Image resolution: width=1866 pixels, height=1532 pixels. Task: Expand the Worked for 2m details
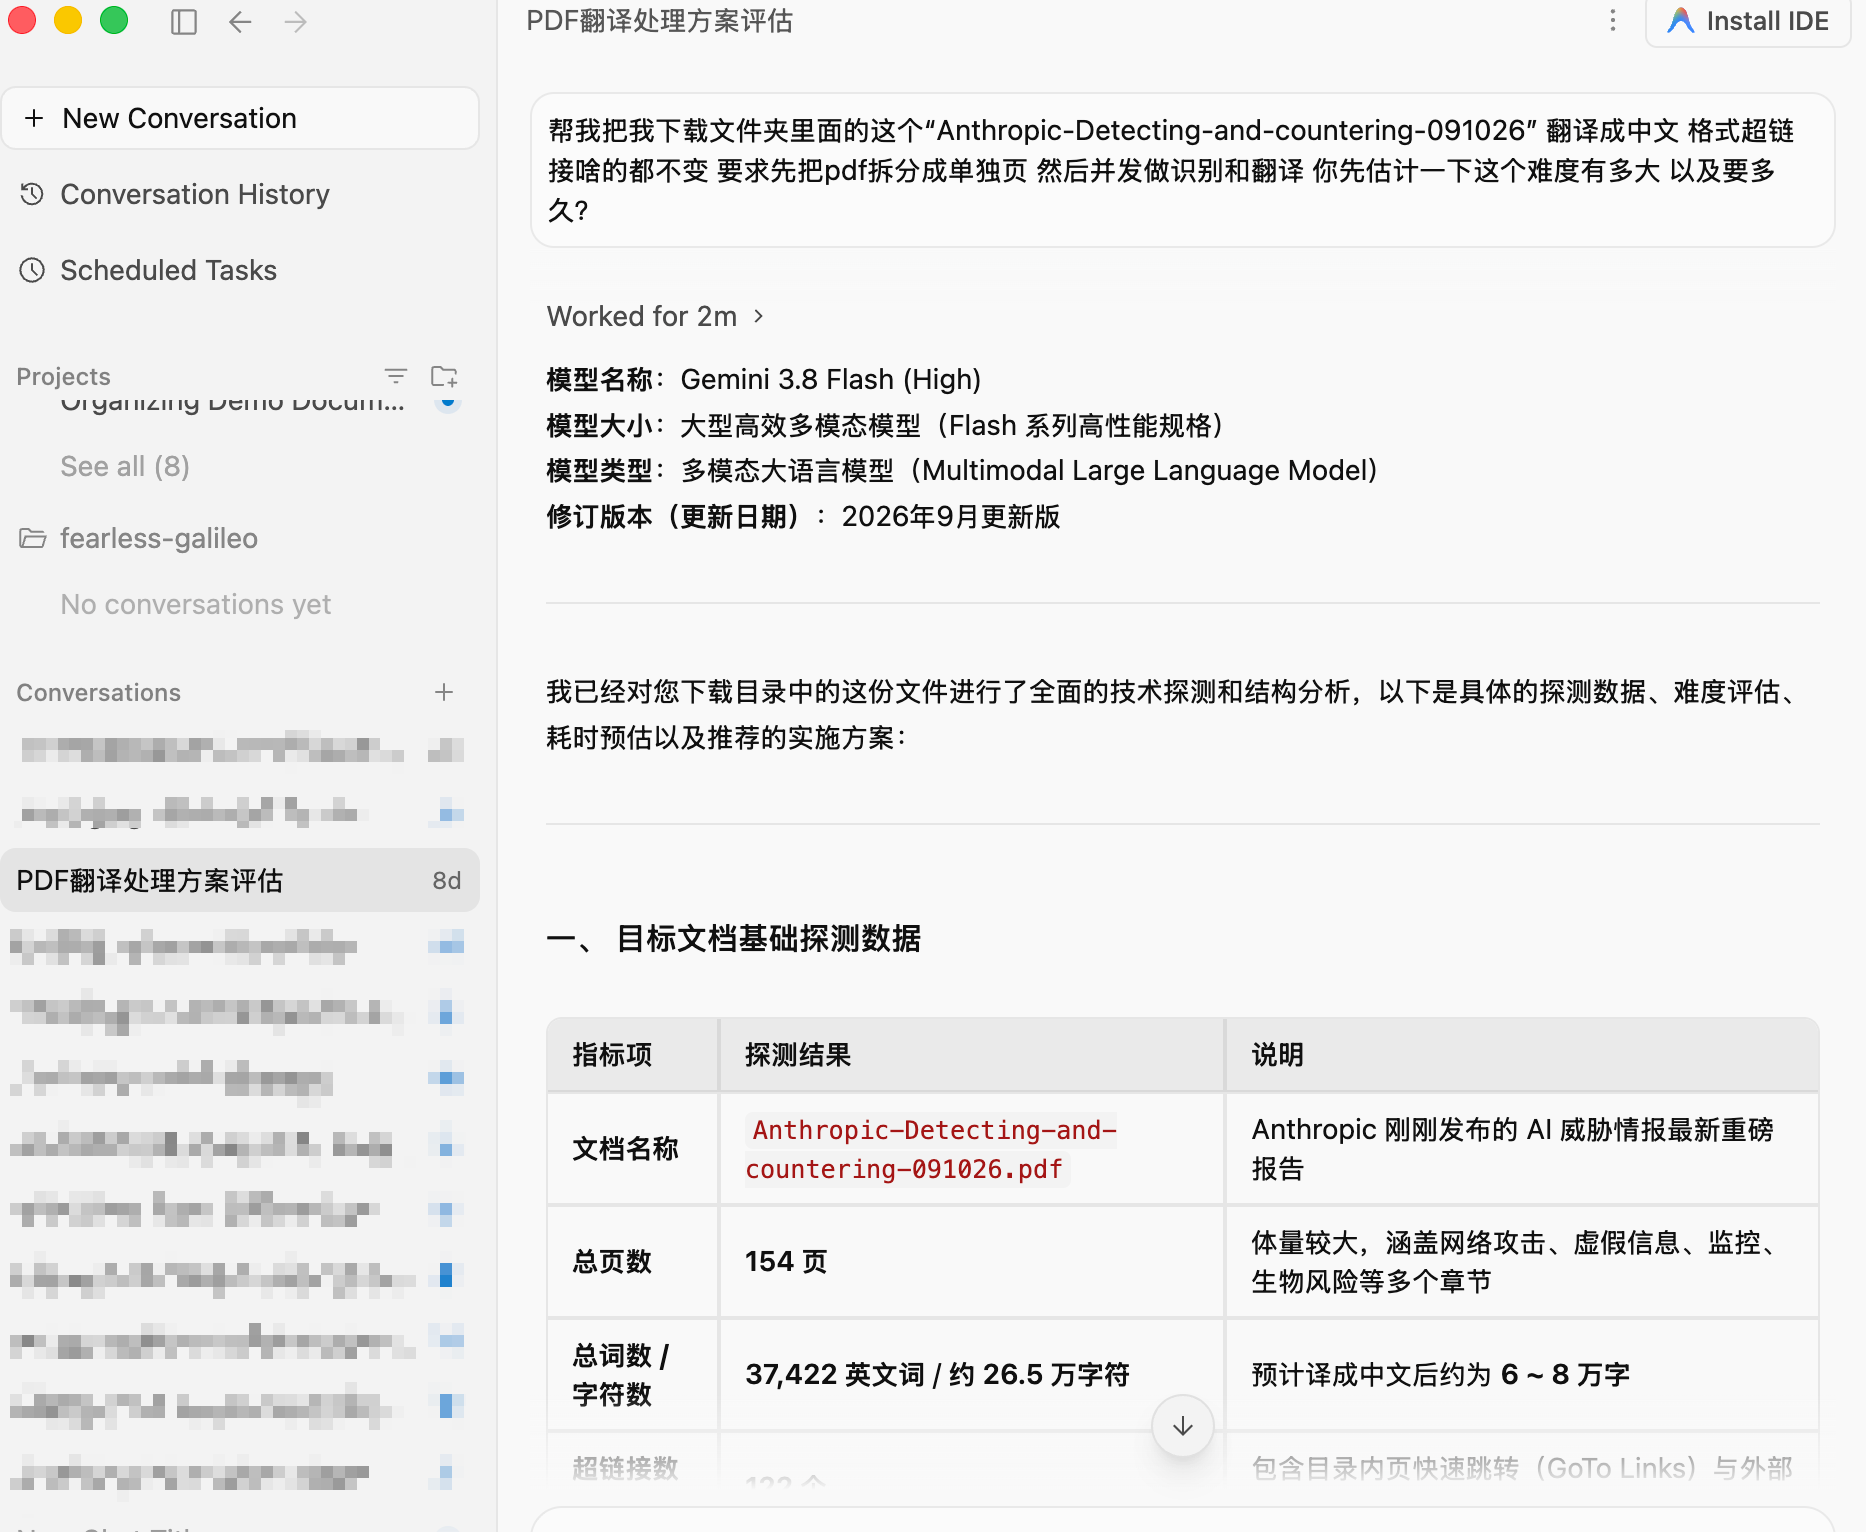pos(655,316)
